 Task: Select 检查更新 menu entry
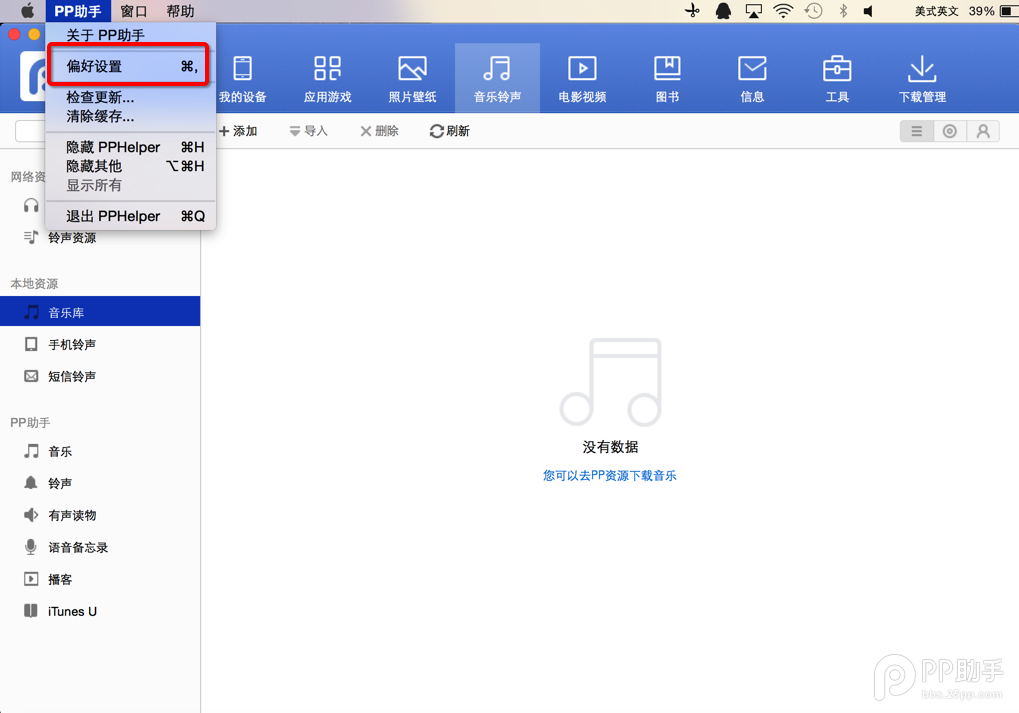[100, 97]
